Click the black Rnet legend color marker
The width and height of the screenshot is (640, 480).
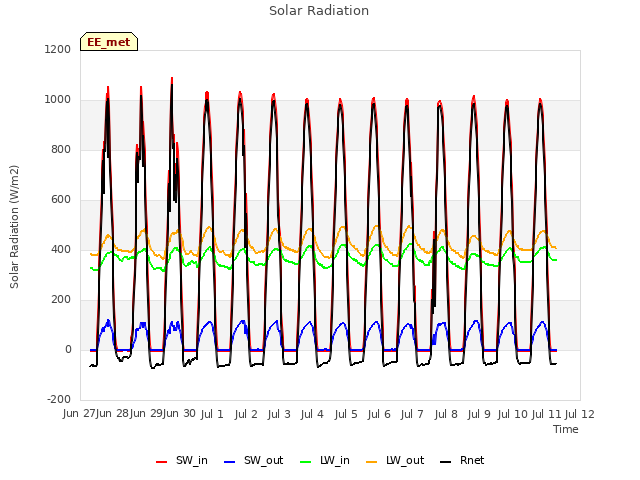(446, 462)
